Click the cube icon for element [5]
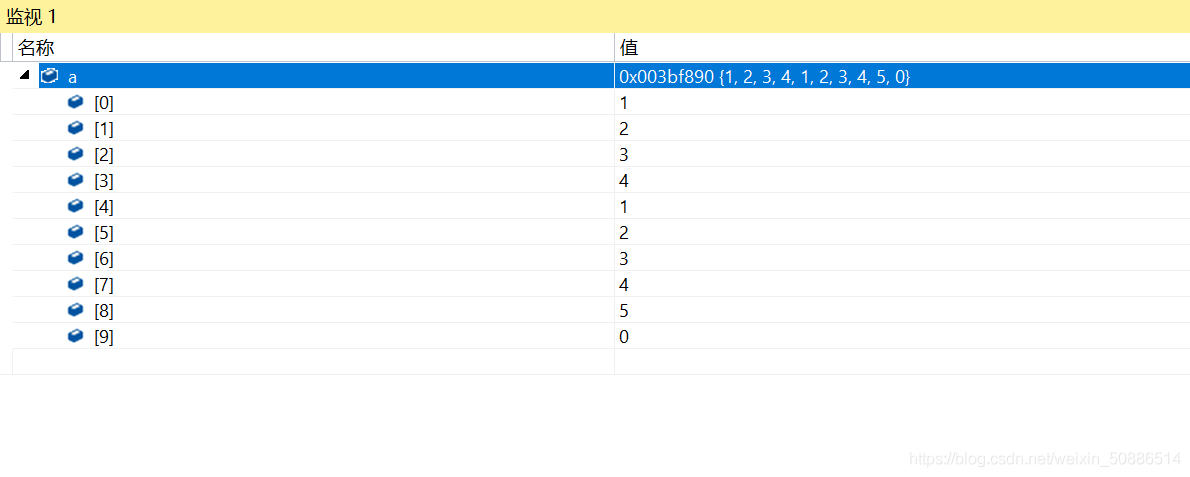This screenshot has height=477, width=1190. [75, 231]
